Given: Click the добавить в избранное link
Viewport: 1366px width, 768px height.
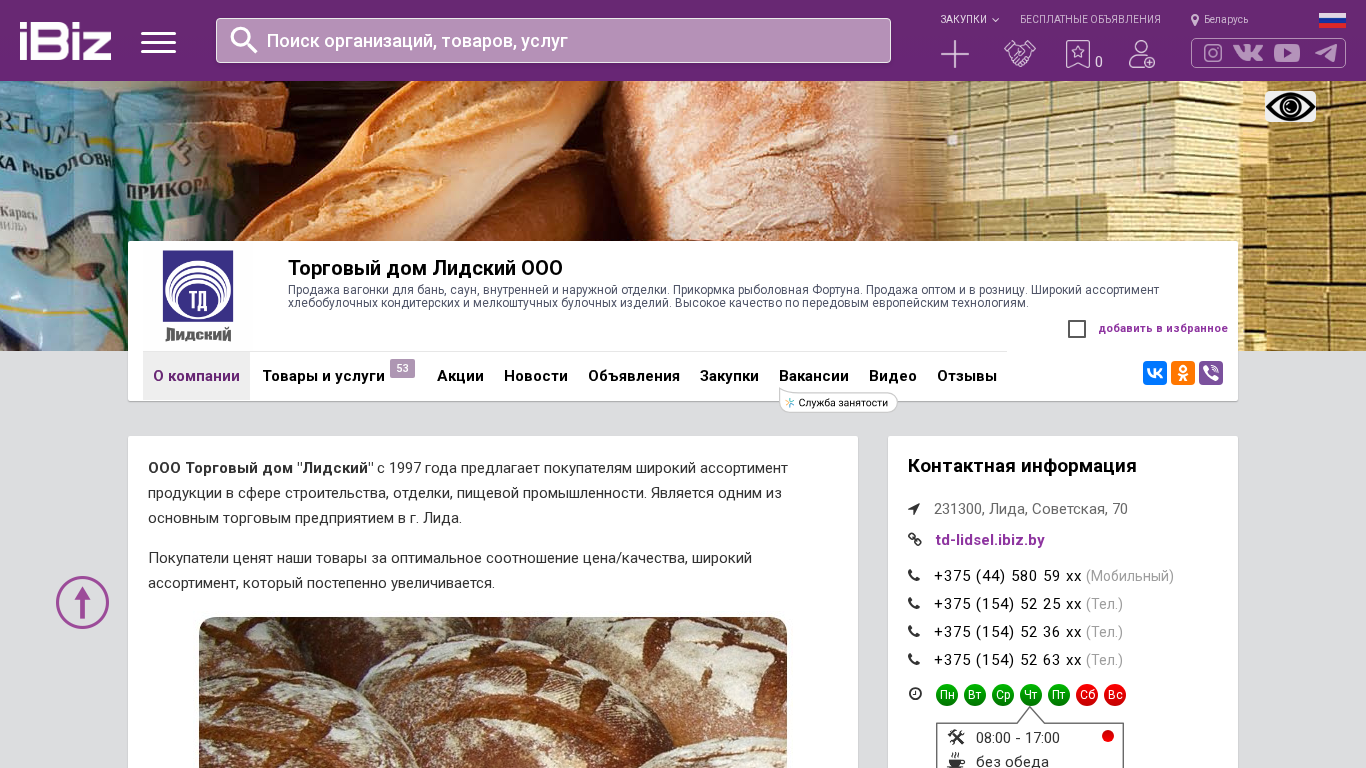Looking at the screenshot, I should pyautogui.click(x=1163, y=328).
